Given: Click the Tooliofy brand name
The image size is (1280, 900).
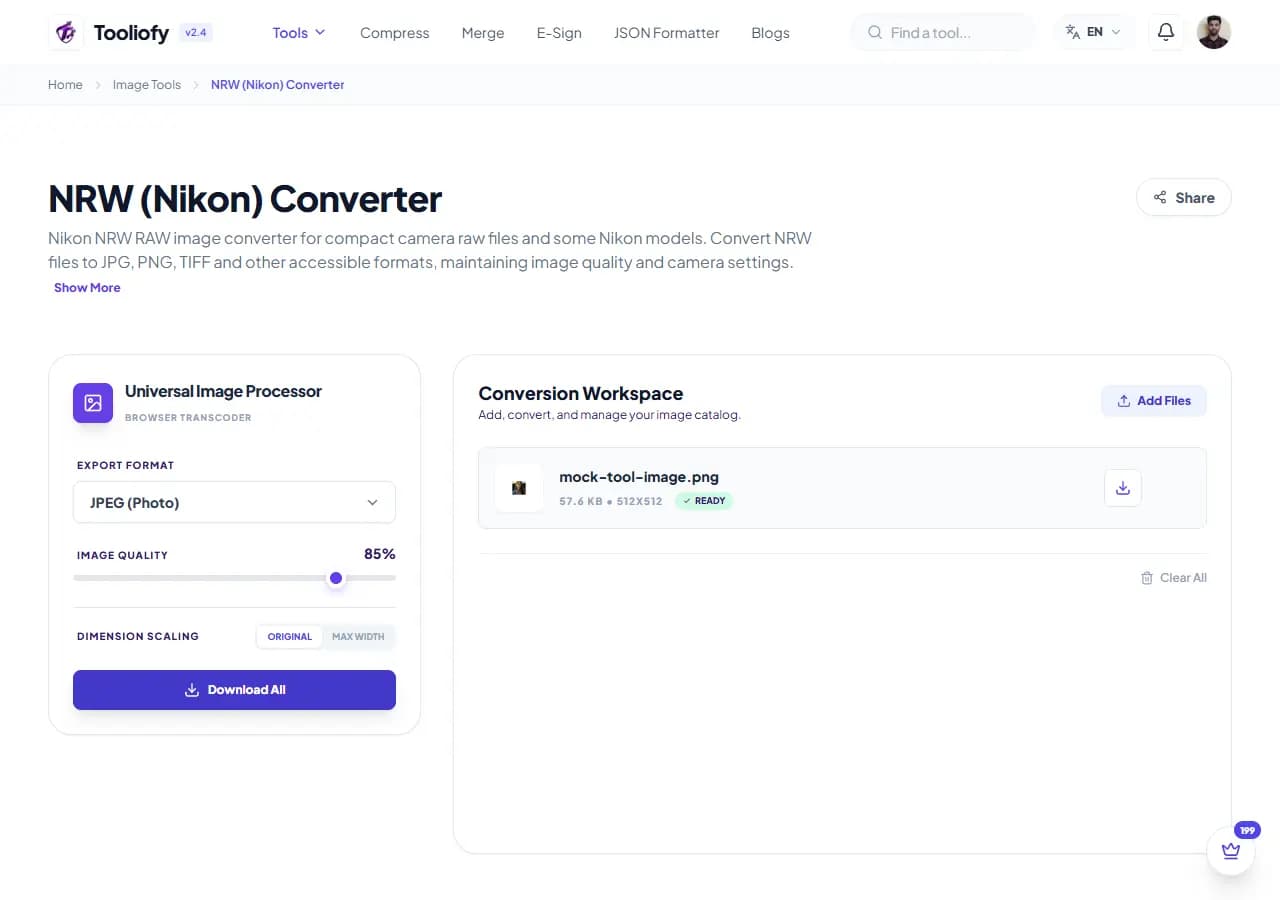Looking at the screenshot, I should pos(131,33).
